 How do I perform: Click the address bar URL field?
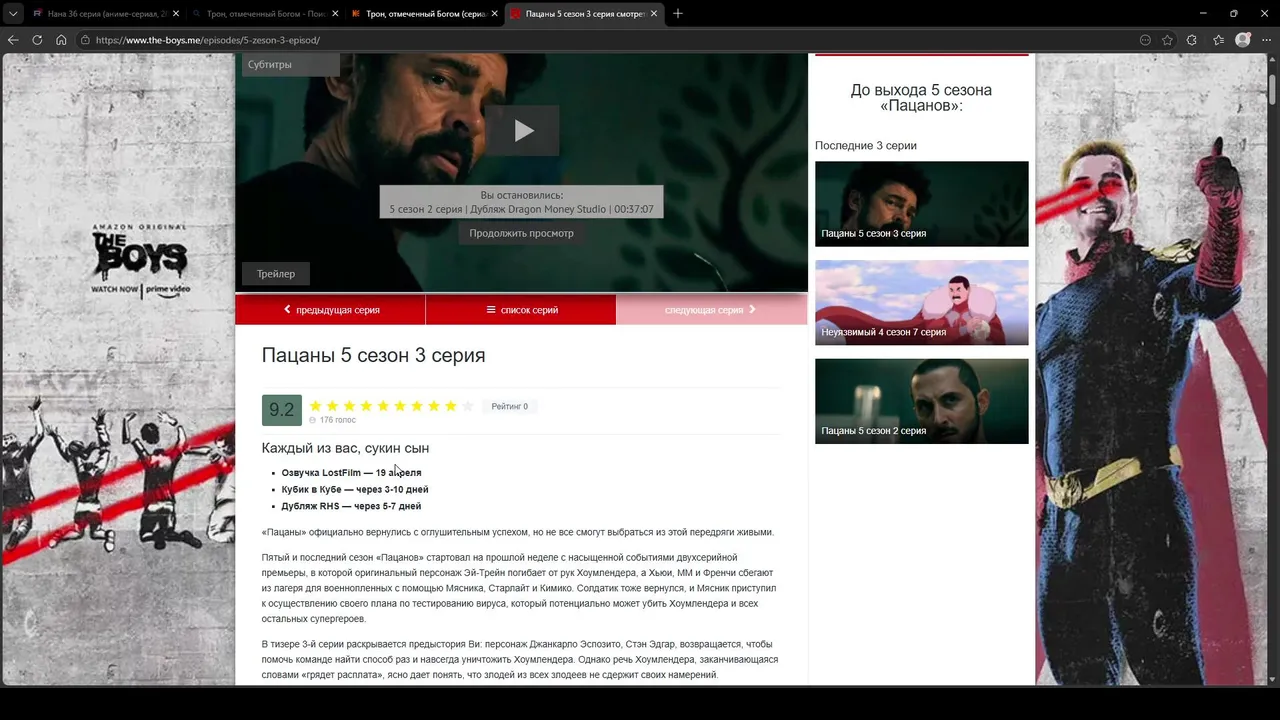[600, 40]
